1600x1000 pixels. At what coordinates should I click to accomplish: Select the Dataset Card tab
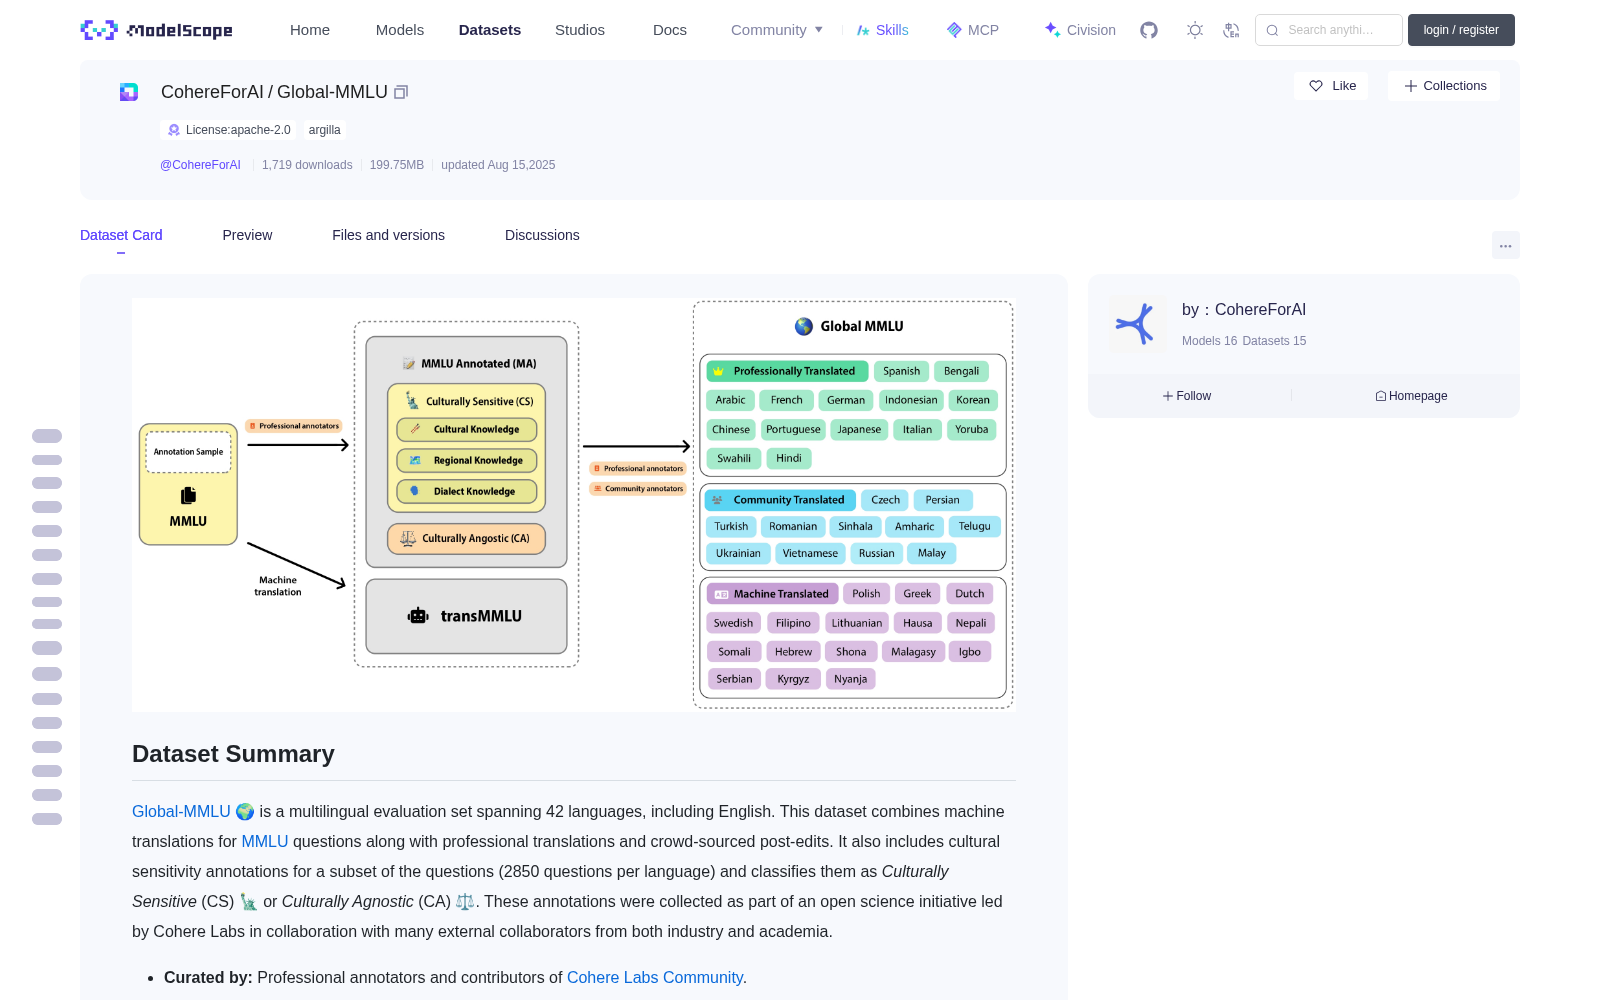tap(121, 235)
